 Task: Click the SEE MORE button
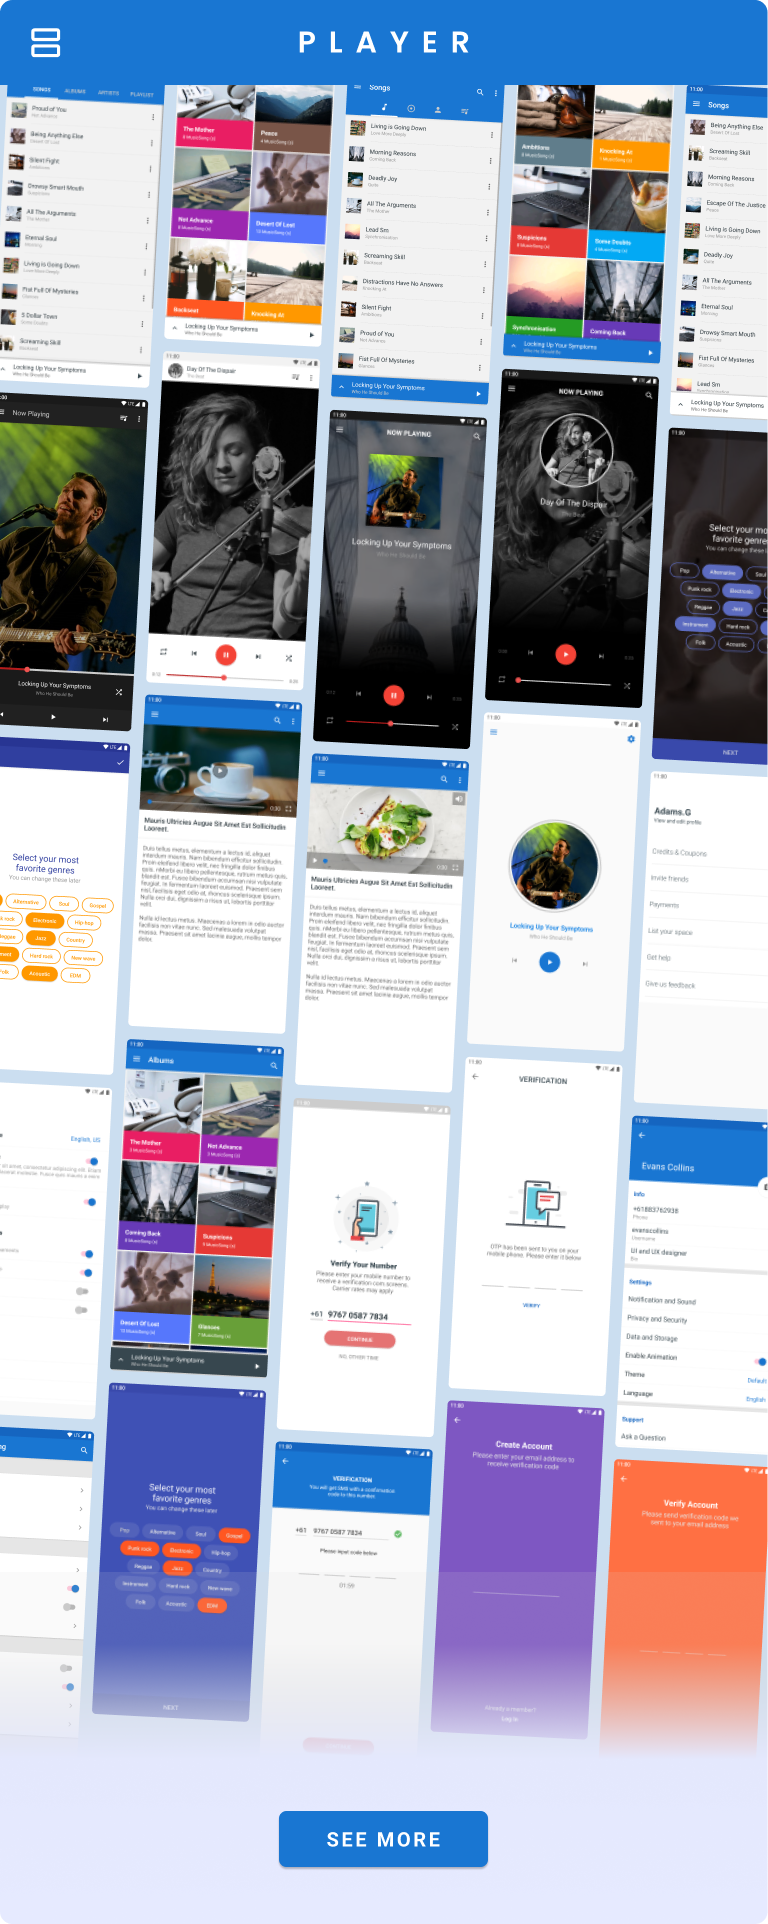(383, 1839)
